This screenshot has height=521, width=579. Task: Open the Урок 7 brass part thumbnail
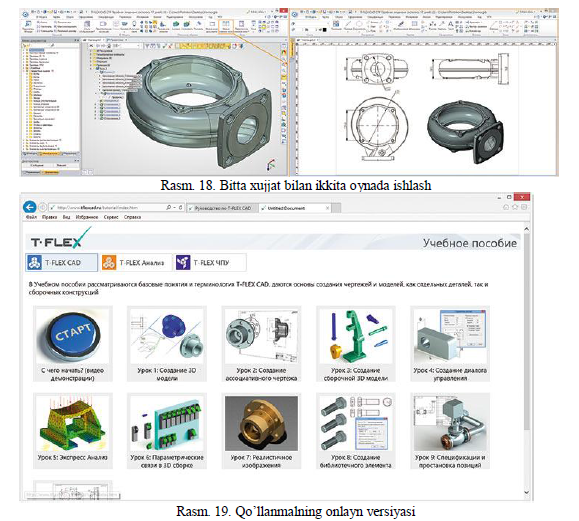(x=261, y=423)
